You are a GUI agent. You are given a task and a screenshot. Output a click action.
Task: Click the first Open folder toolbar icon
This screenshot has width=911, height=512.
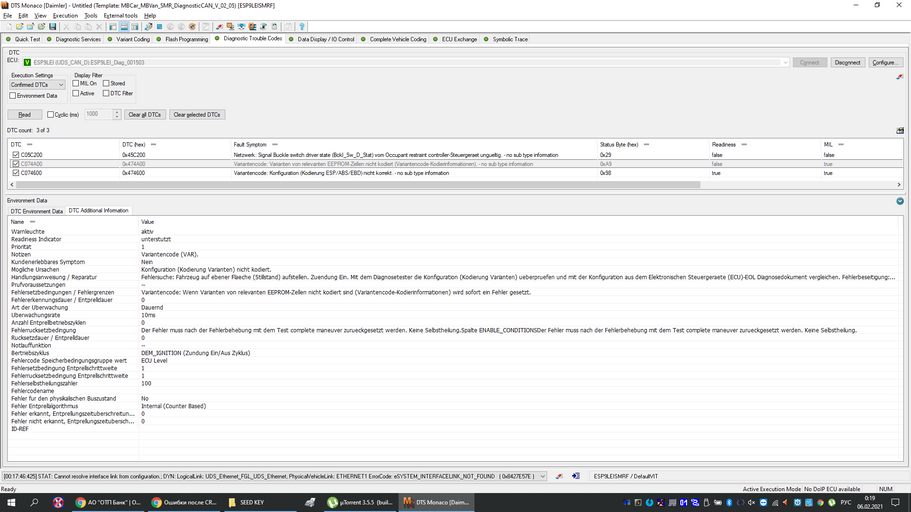(20, 27)
